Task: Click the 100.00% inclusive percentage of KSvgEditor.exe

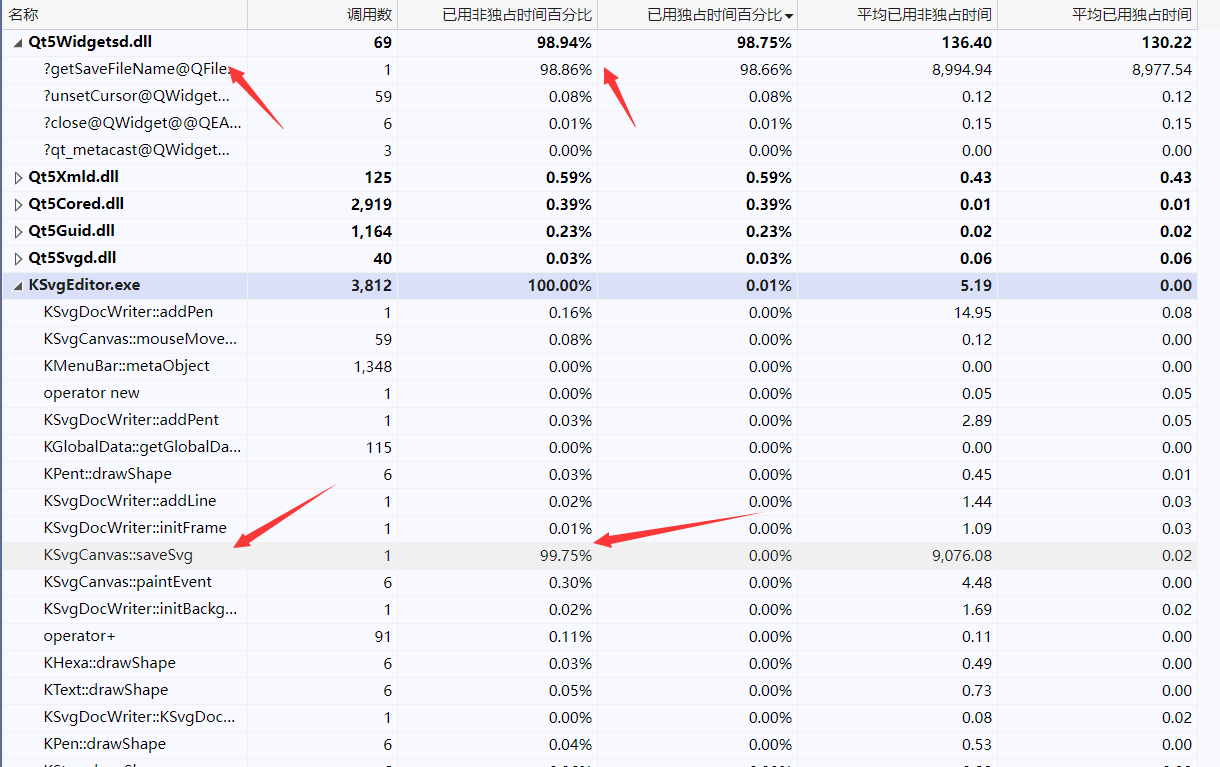Action: pos(560,285)
